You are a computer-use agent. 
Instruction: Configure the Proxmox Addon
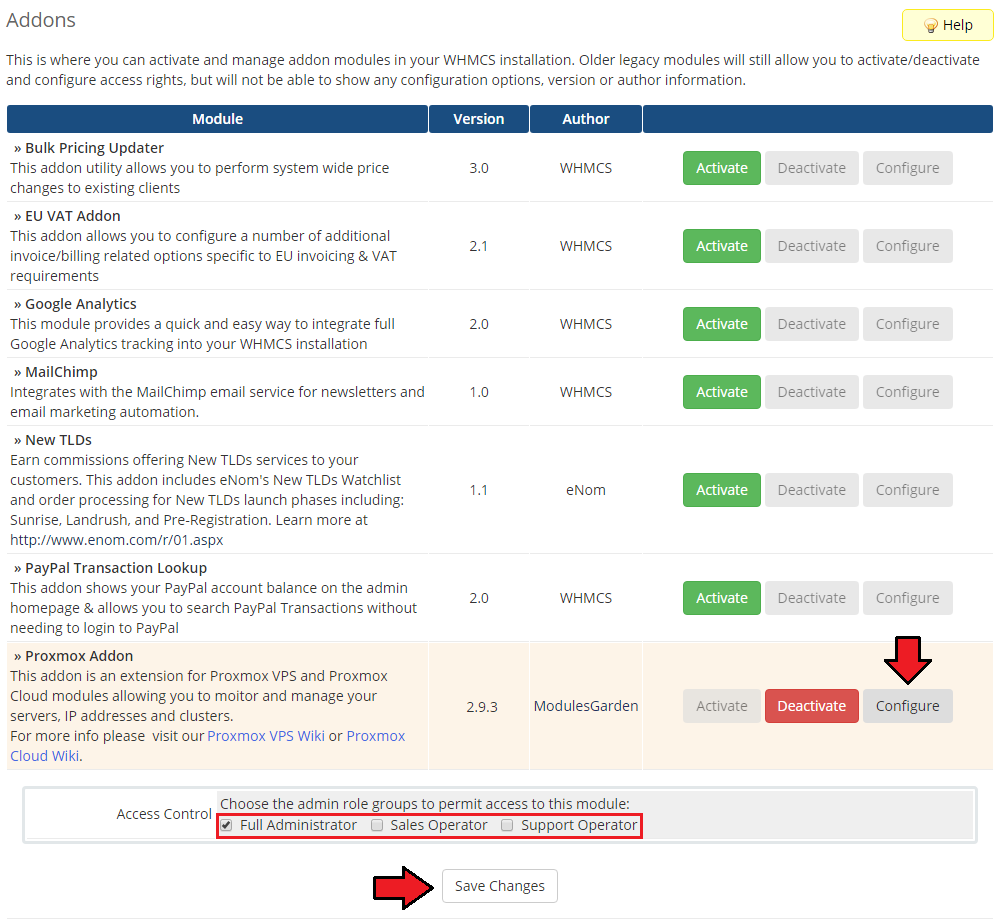coord(907,706)
